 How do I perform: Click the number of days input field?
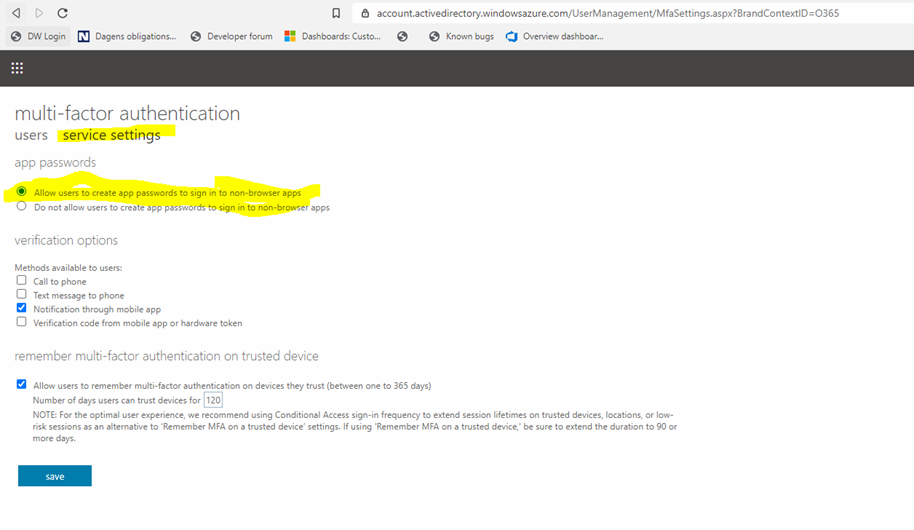[x=213, y=400]
